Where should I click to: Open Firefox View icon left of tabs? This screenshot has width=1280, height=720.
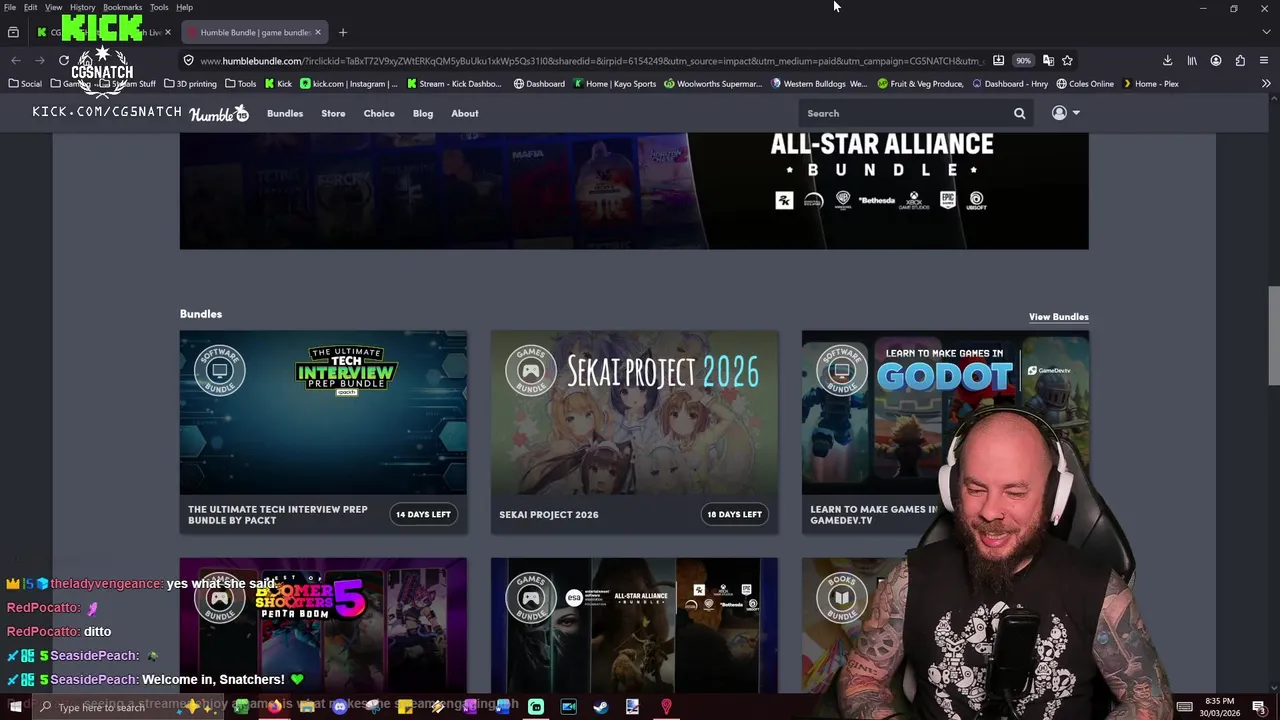pyautogui.click(x=13, y=32)
